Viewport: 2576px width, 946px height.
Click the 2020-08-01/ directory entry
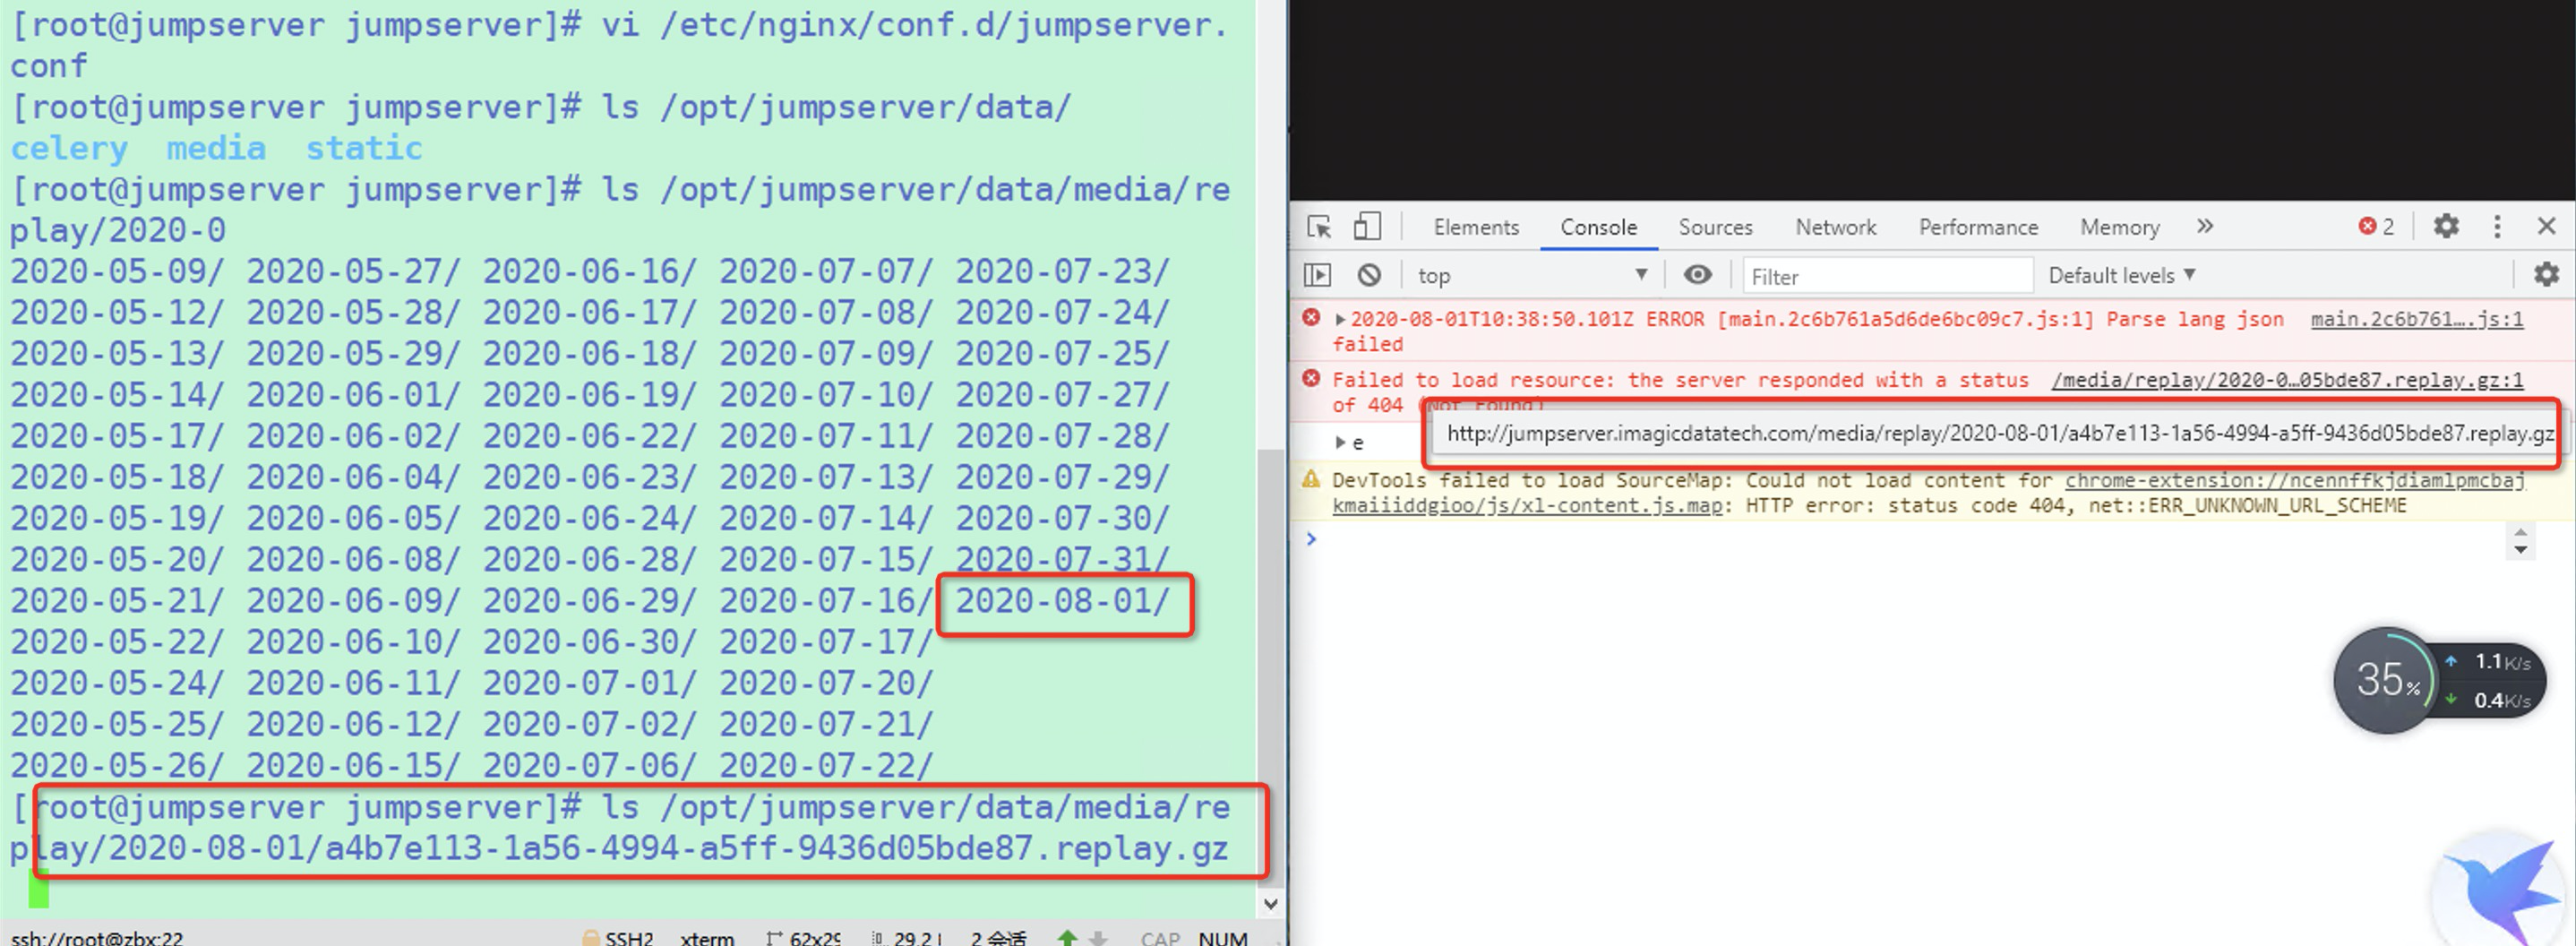coord(1062,601)
